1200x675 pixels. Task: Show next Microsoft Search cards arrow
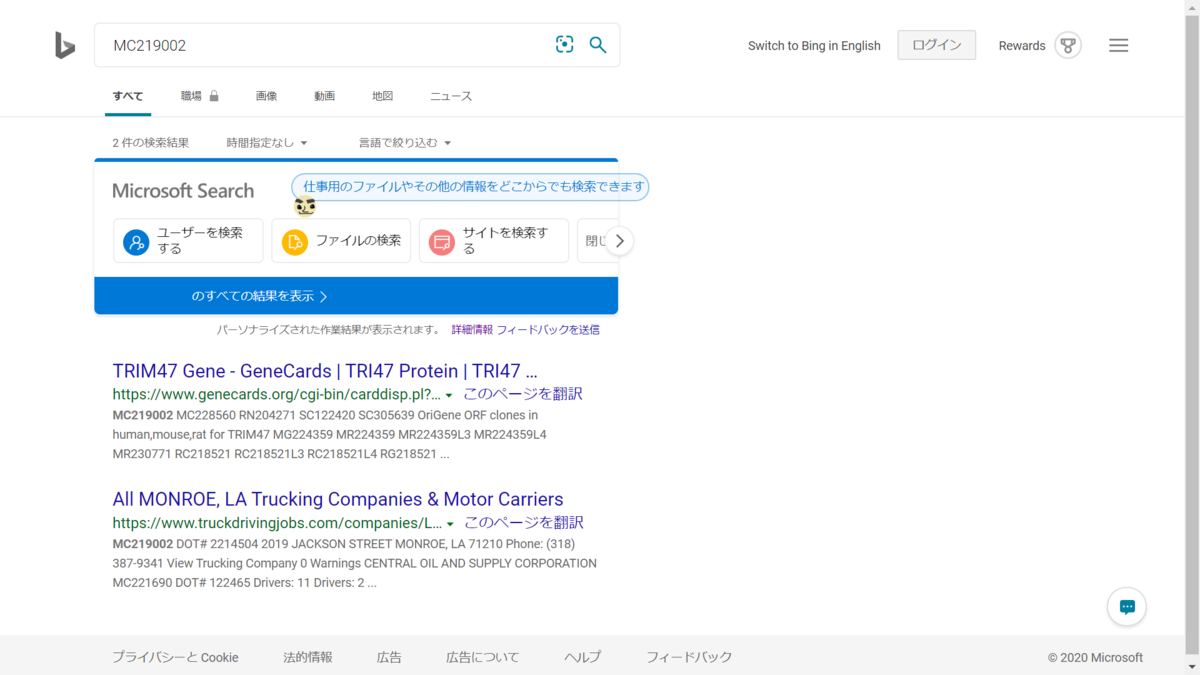coord(619,241)
